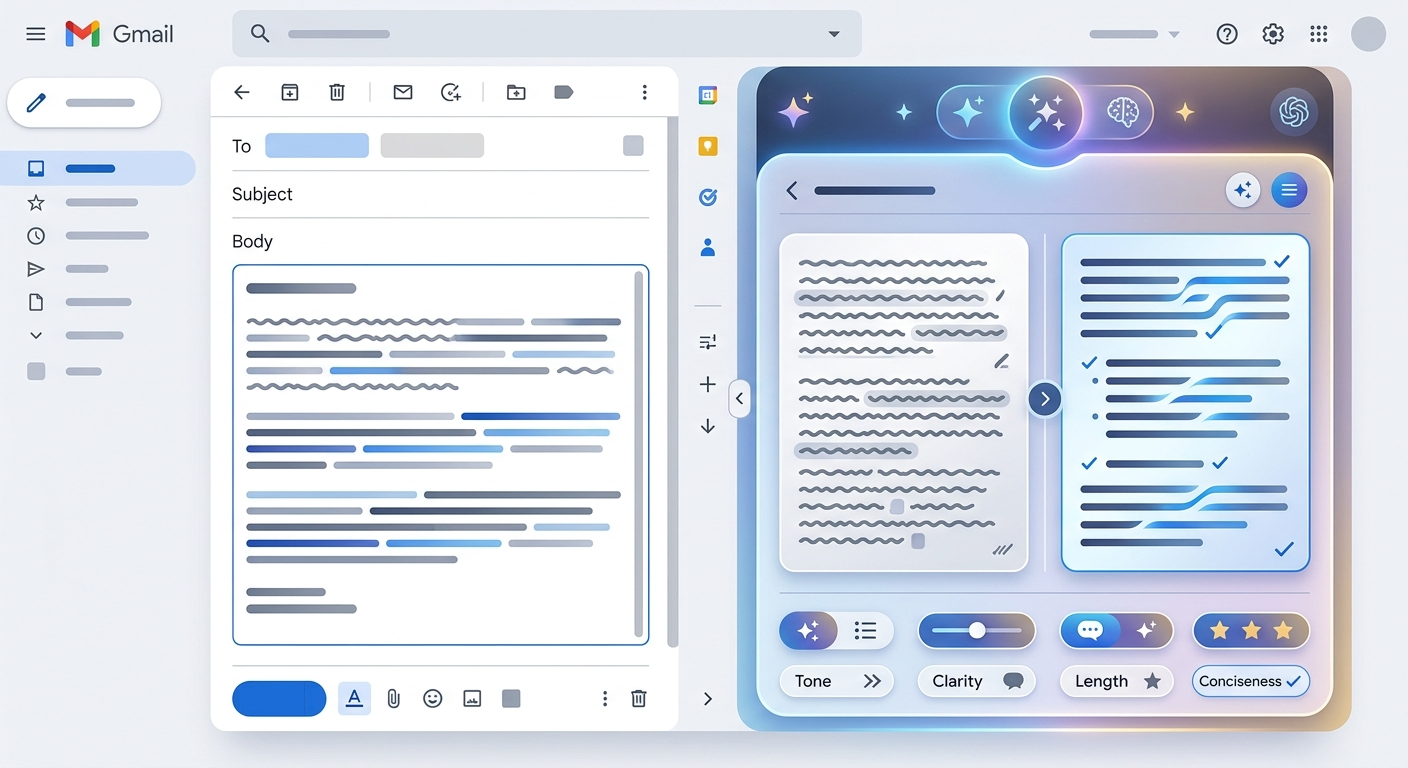Mark as unread envelope icon
1408x768 pixels.
click(403, 92)
